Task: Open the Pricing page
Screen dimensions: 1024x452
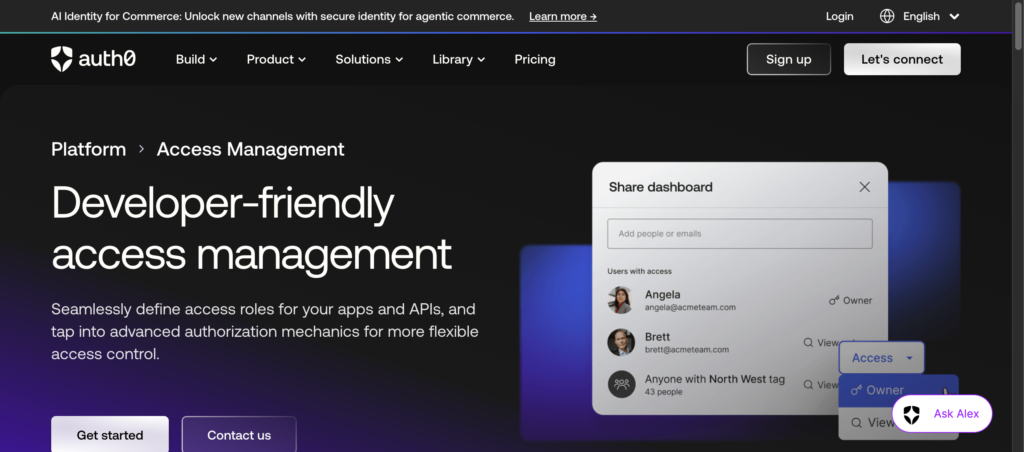Action: point(535,59)
